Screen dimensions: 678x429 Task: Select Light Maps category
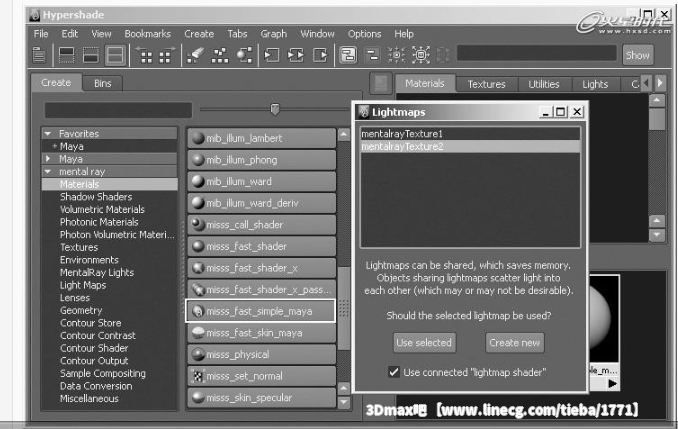point(83,285)
